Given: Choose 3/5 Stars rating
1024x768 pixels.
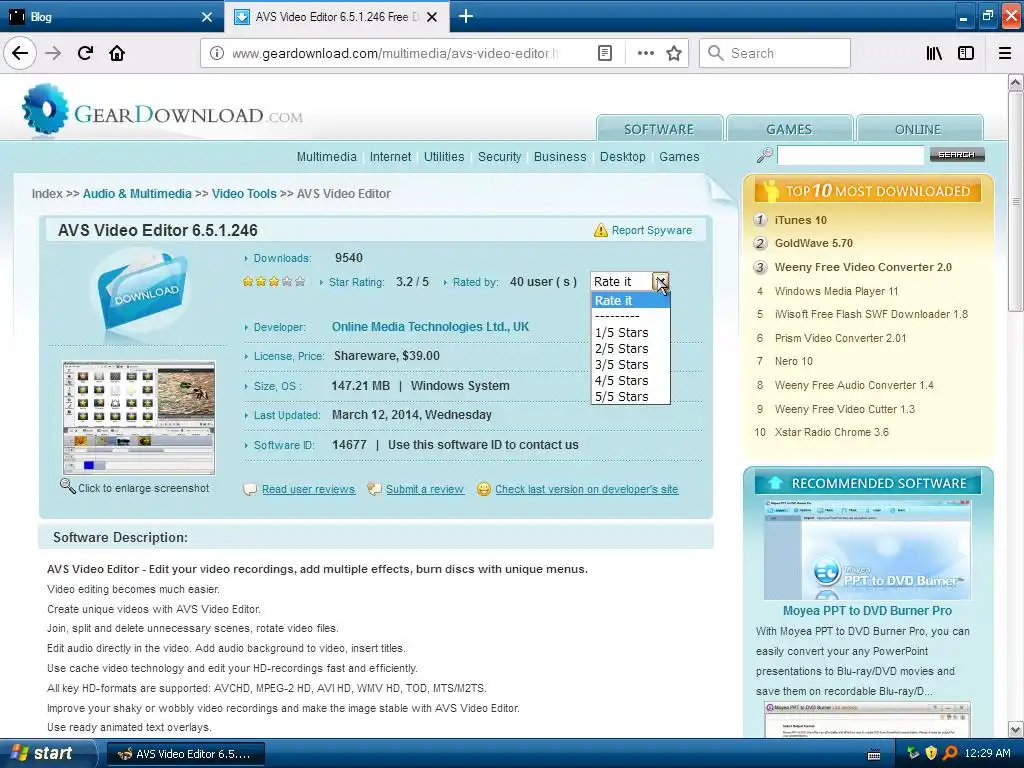Looking at the screenshot, I should pos(630,364).
